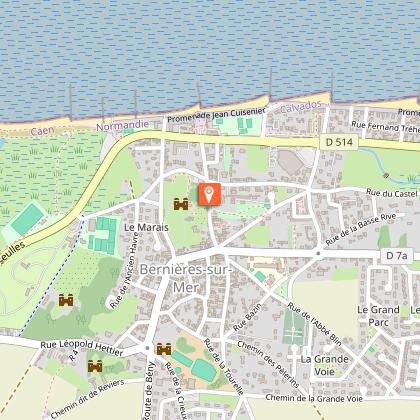
Task: Select the Le Marais neighborhood label
Action: 146,228
